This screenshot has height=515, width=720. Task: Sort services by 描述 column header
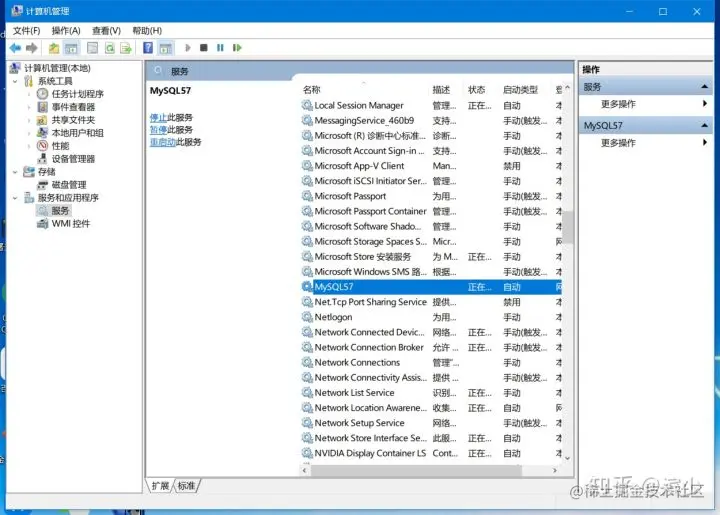point(441,90)
